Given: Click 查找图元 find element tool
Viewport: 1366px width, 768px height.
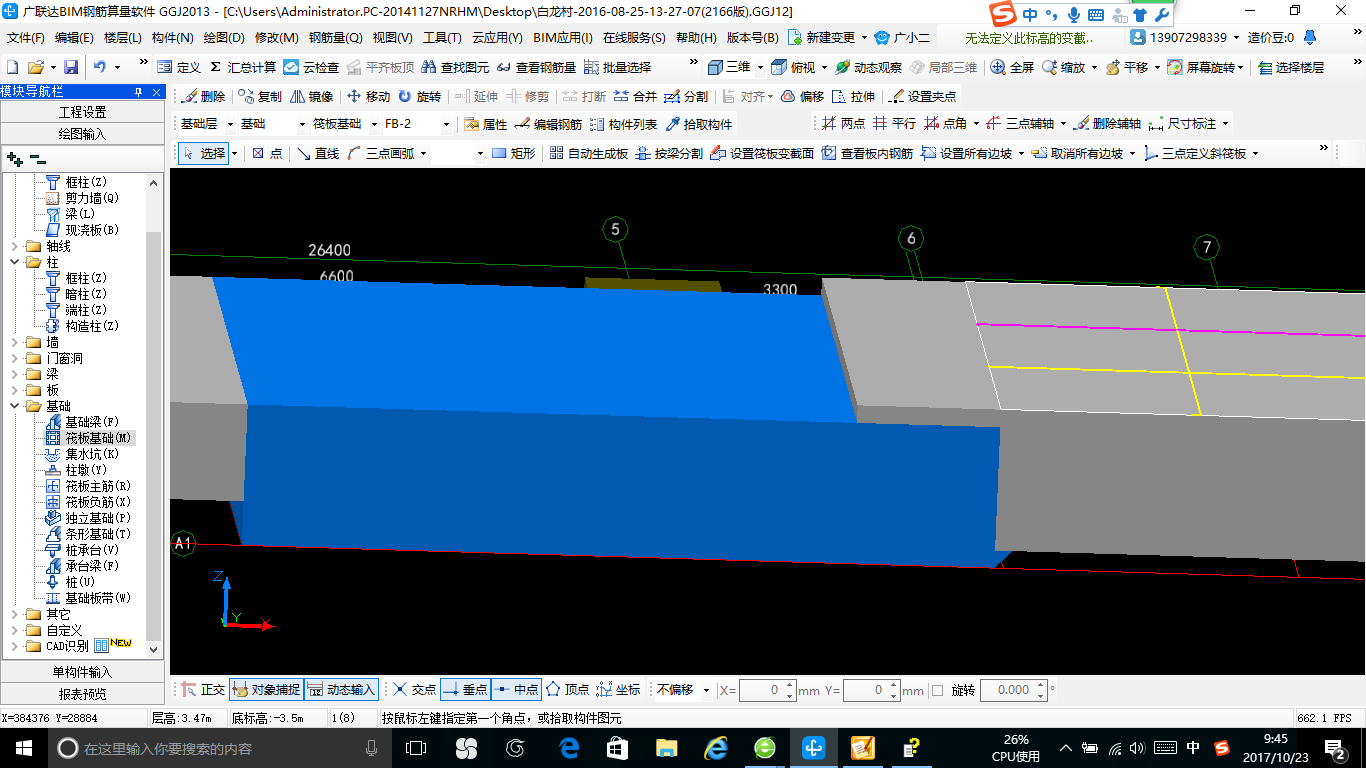Looking at the screenshot, I should click(455, 67).
